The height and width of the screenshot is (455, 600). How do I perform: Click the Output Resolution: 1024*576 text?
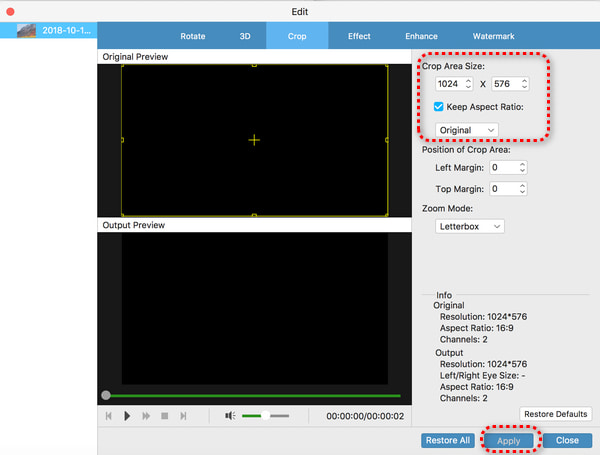[x=483, y=364]
